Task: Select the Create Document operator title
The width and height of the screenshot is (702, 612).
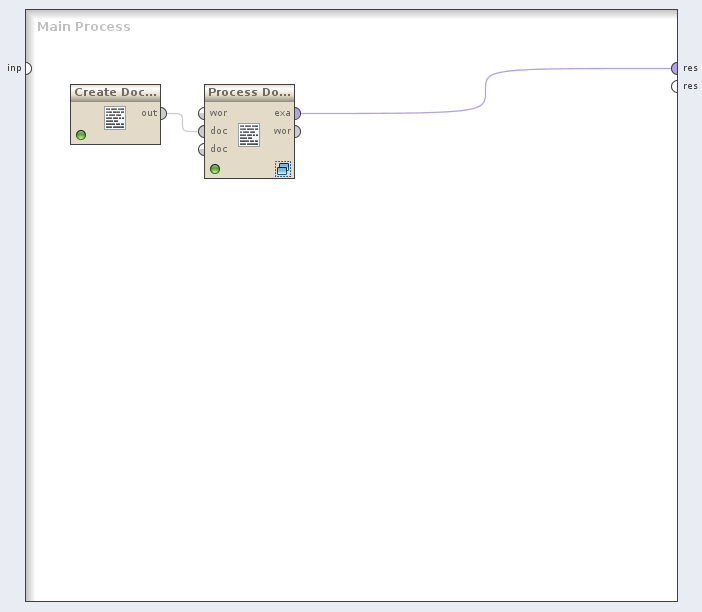Action: pyautogui.click(x=115, y=92)
